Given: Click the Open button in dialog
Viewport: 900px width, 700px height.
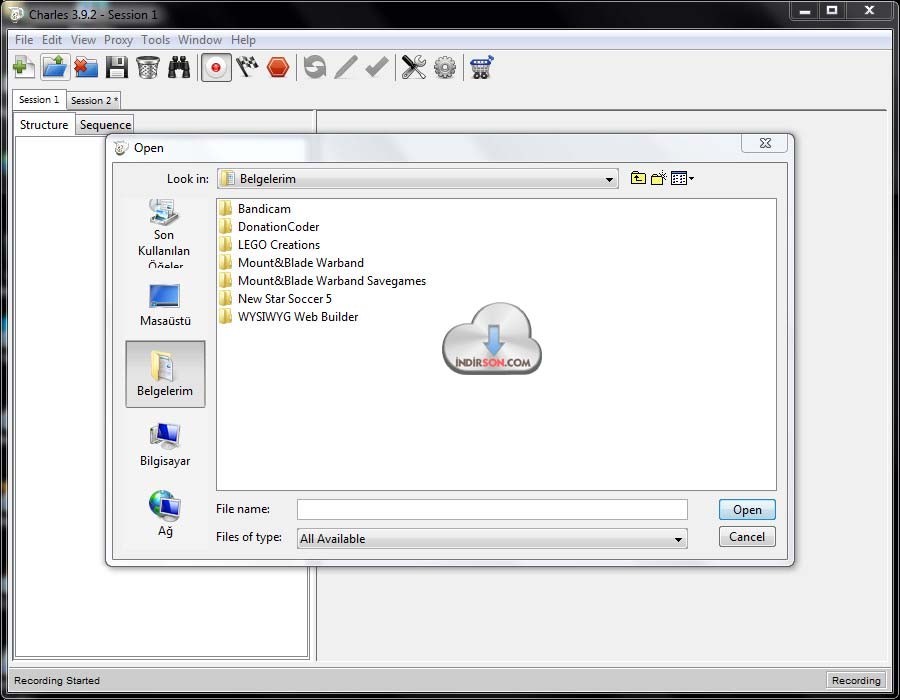Looking at the screenshot, I should point(747,510).
